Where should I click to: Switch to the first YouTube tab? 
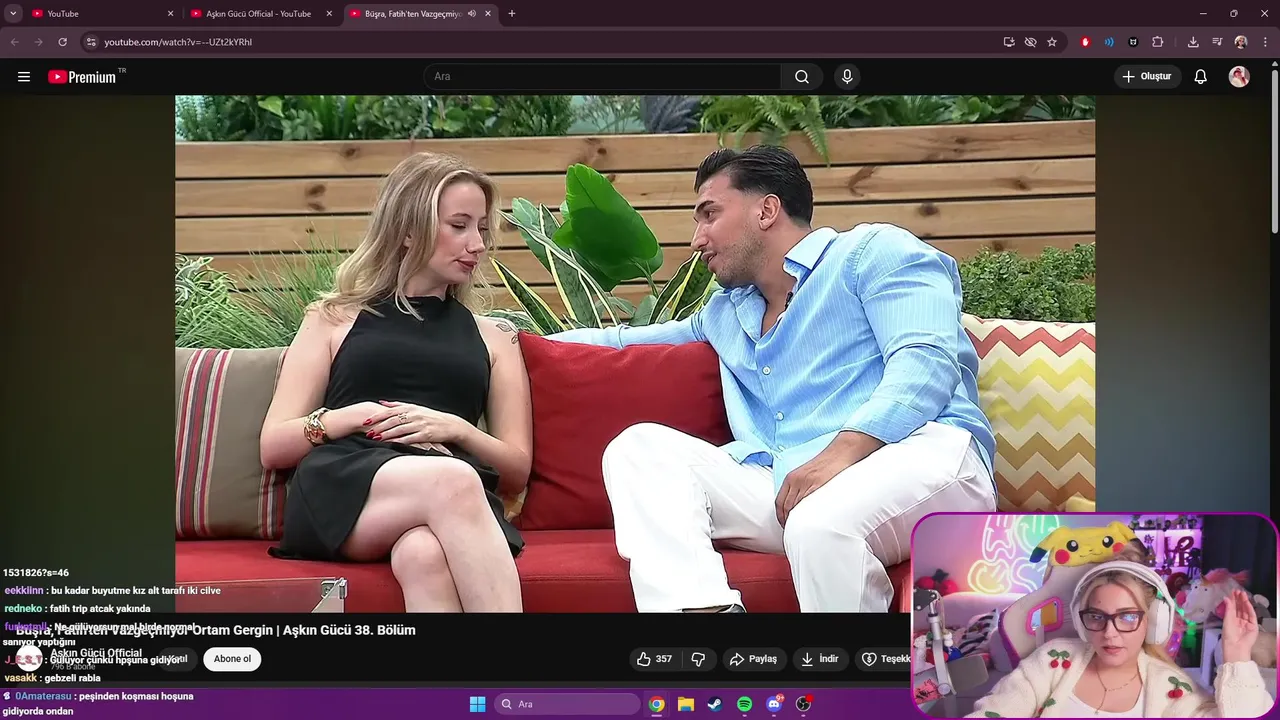pyautogui.click(x=100, y=14)
